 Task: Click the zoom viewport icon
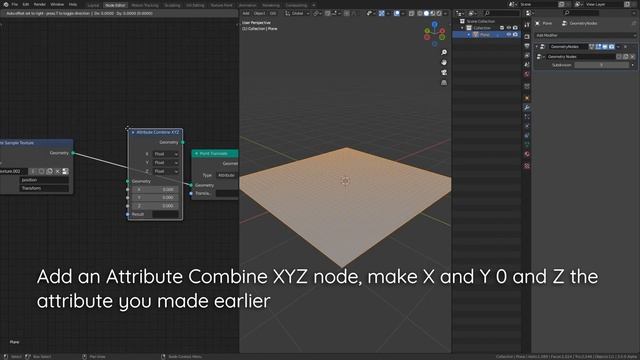point(444,53)
